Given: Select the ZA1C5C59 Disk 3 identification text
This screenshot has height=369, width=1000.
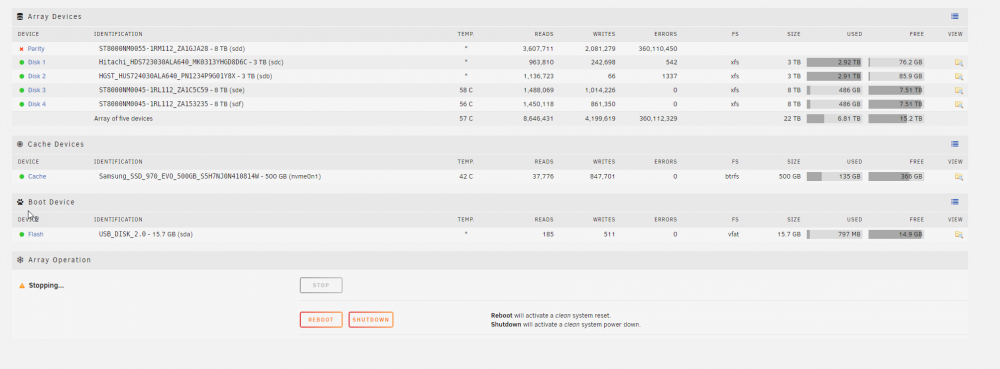Looking at the screenshot, I should (171, 90).
